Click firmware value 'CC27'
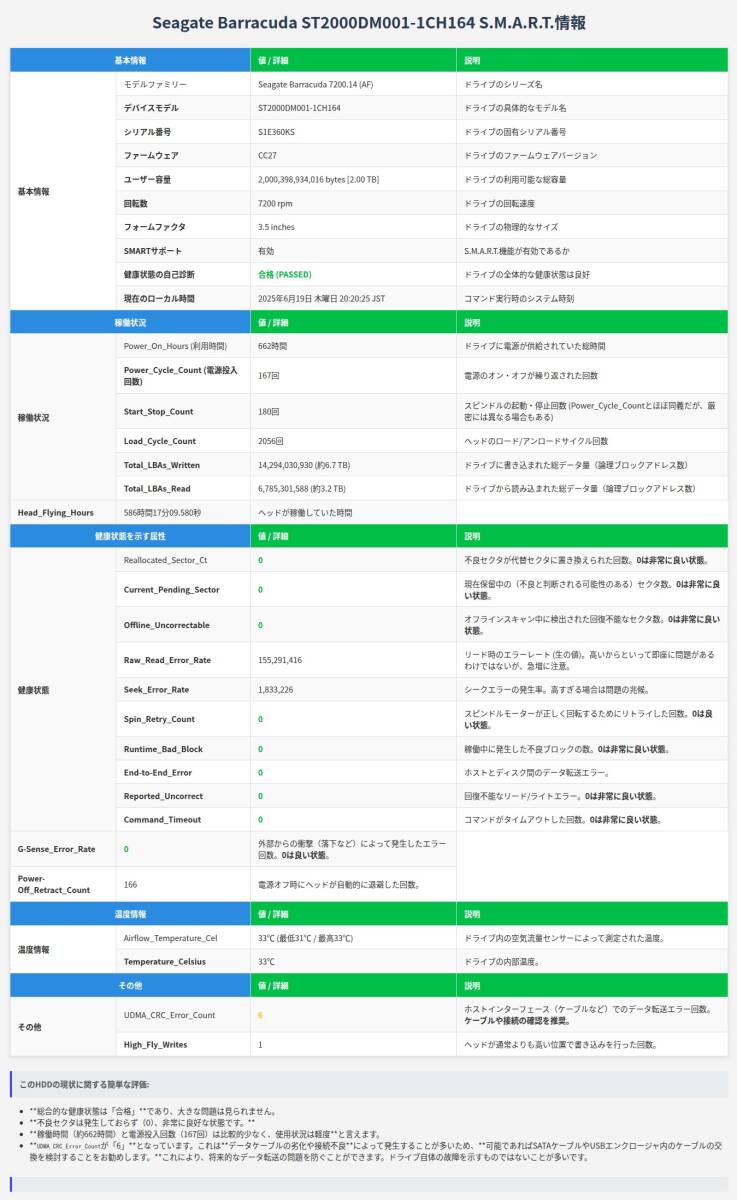The height and width of the screenshot is (1200, 737). 267,156
